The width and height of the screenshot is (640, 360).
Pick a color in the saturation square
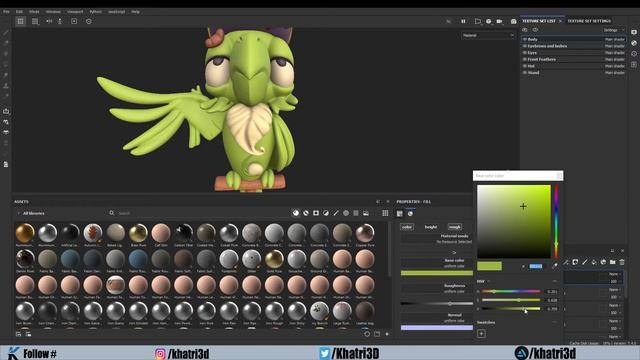pyautogui.click(x=514, y=221)
